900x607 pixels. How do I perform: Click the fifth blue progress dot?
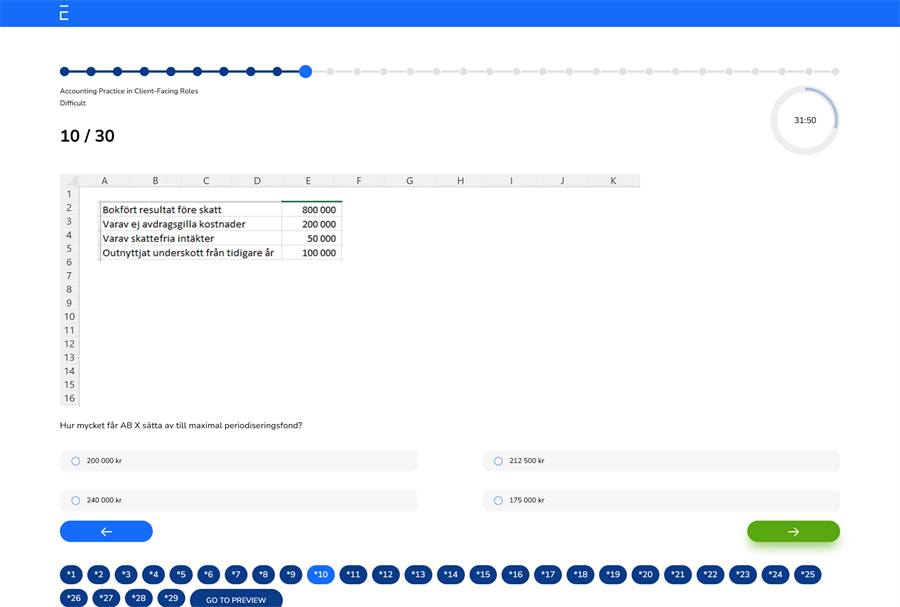pyautogui.click(x=170, y=71)
